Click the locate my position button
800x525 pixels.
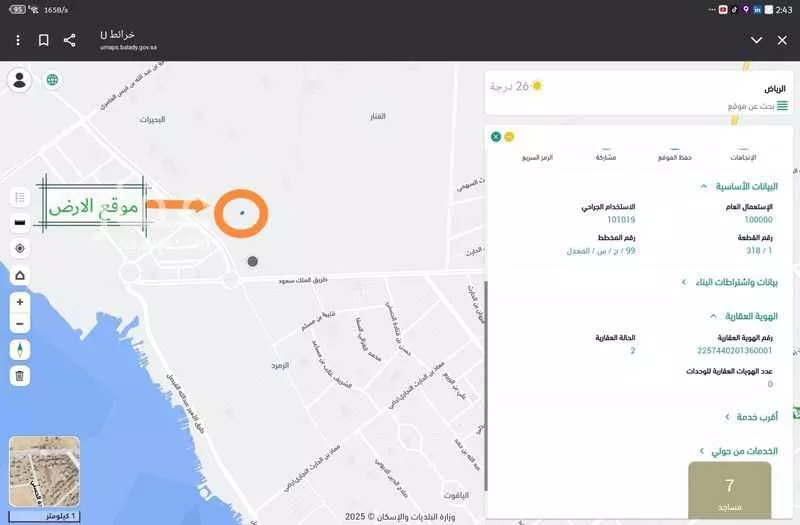pyautogui.click(x=20, y=248)
